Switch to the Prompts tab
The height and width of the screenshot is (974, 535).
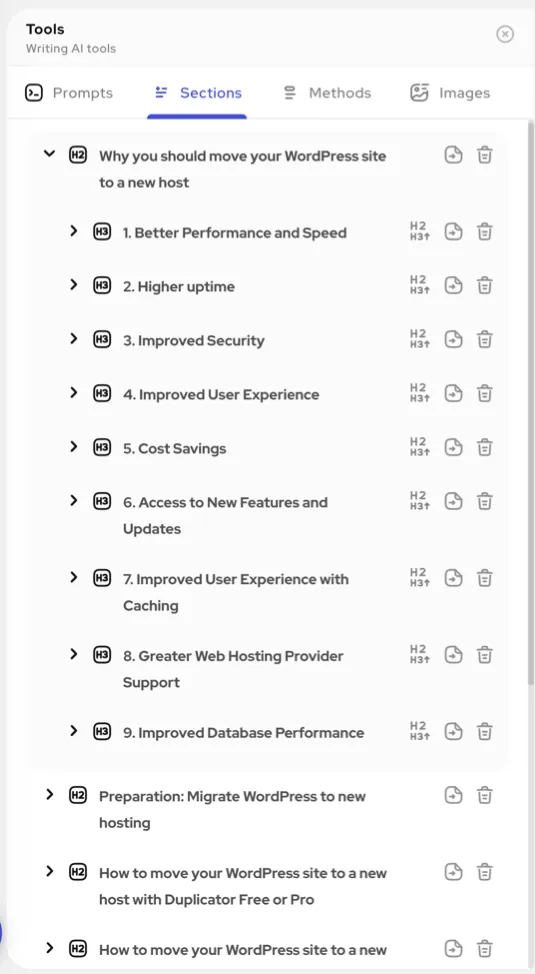point(69,93)
